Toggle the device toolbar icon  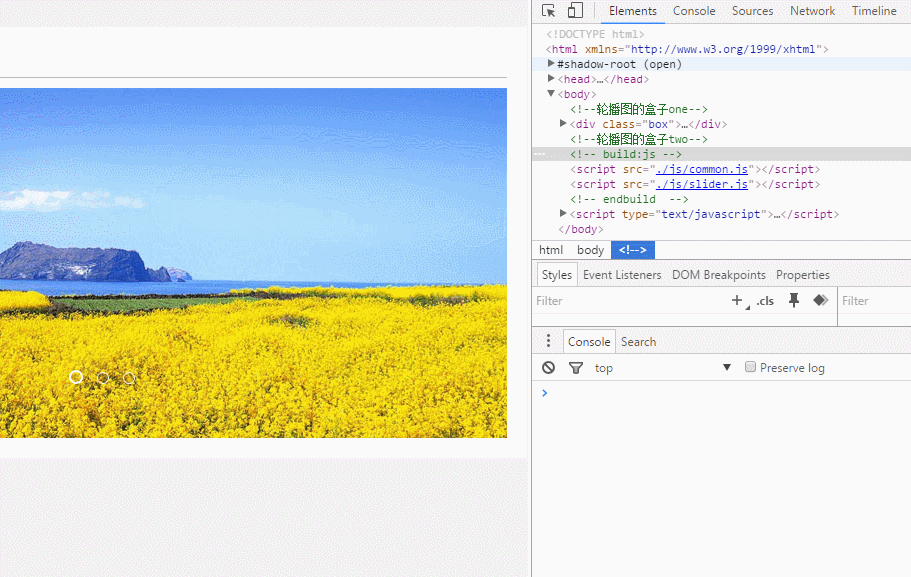pyautogui.click(x=575, y=10)
